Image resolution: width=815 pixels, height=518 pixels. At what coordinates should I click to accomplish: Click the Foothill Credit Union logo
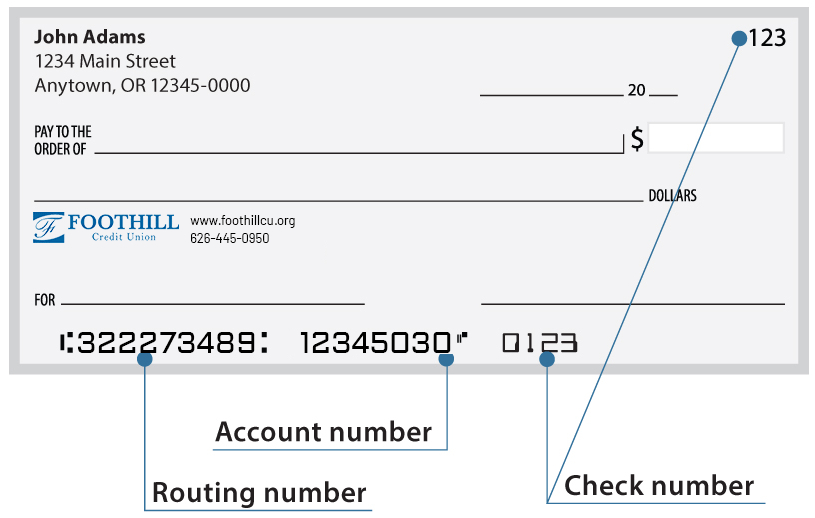tap(106, 228)
